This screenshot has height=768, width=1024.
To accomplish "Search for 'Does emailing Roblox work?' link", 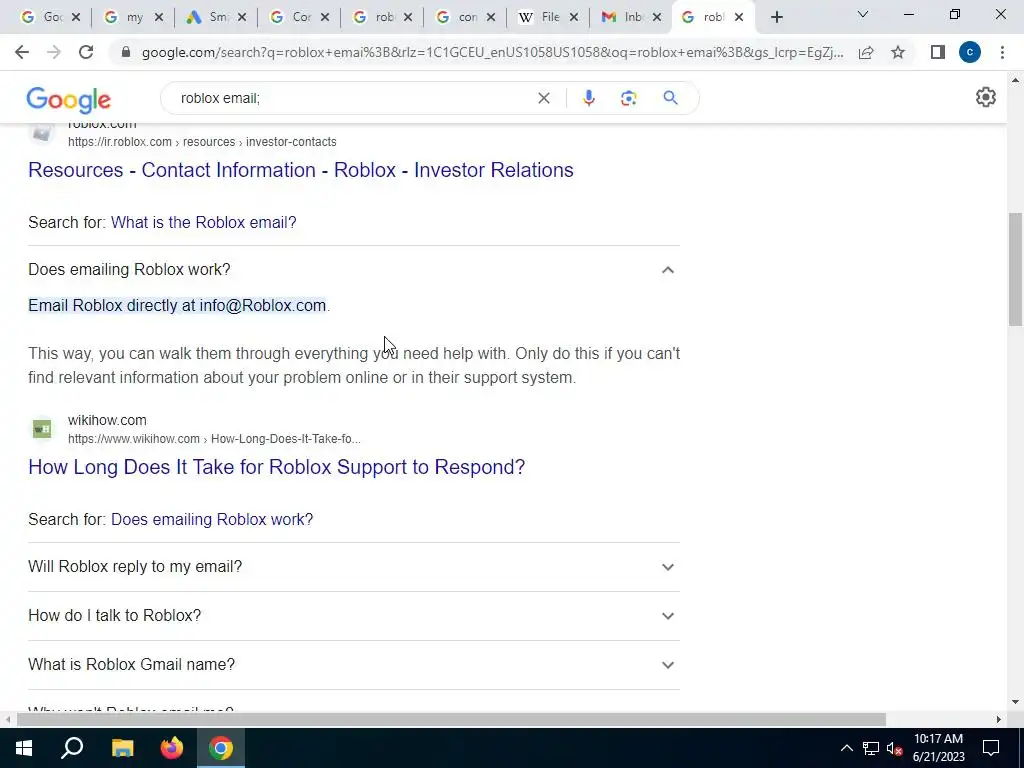I will click(x=212, y=520).
